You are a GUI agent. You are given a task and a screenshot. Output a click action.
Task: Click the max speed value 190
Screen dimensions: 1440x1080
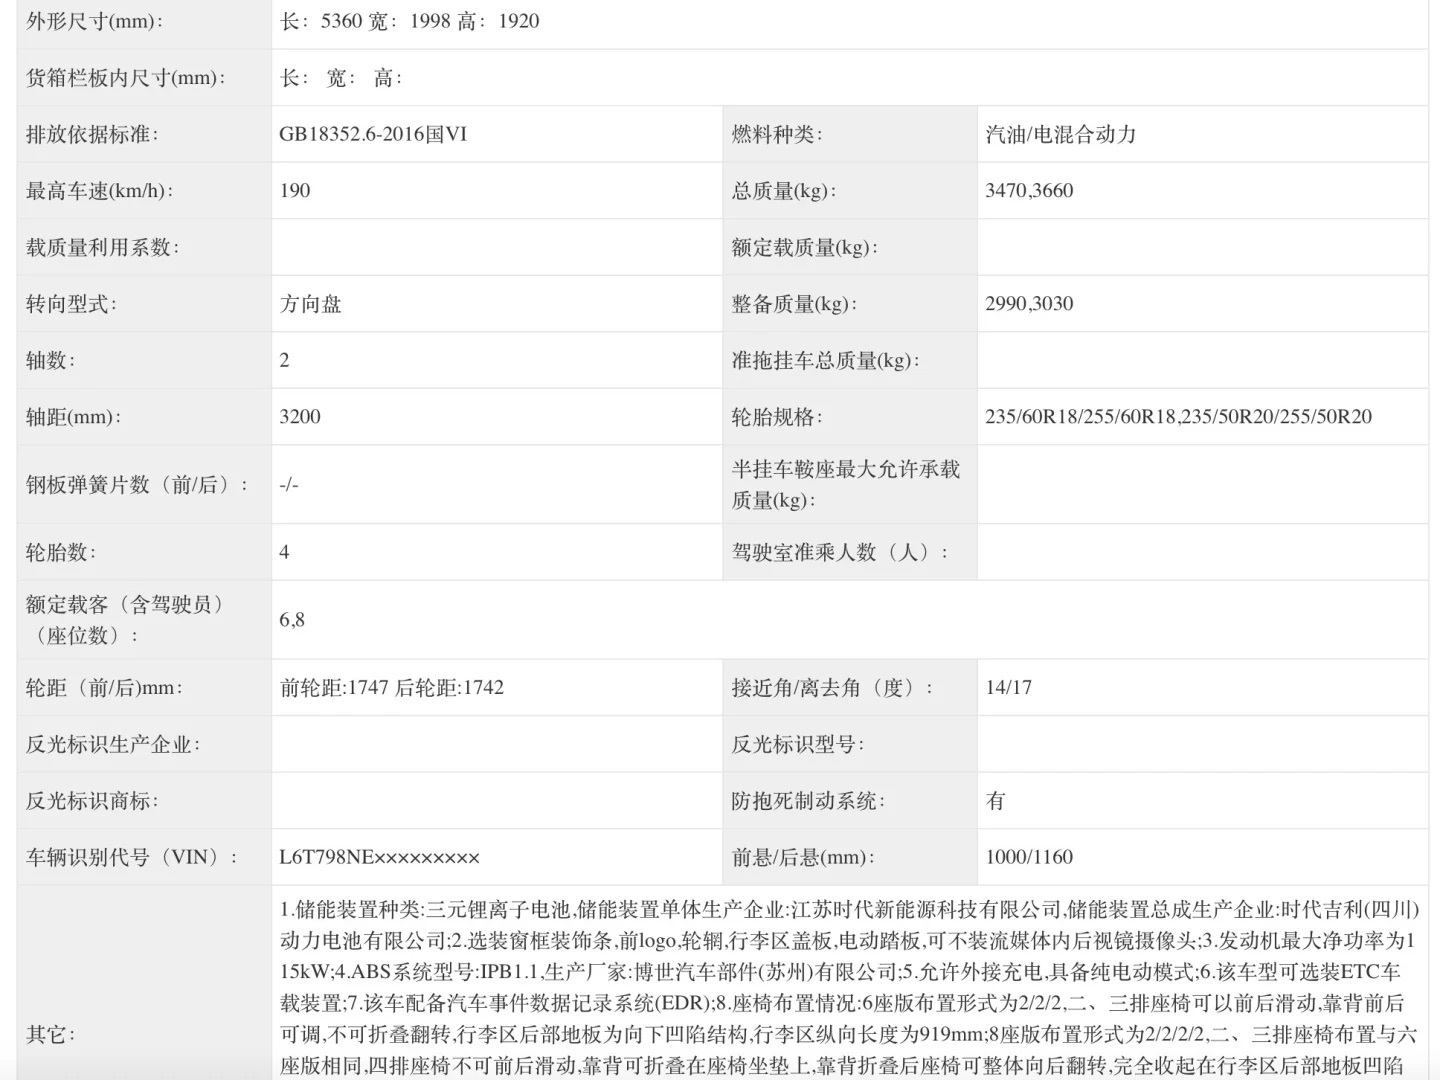(x=295, y=191)
